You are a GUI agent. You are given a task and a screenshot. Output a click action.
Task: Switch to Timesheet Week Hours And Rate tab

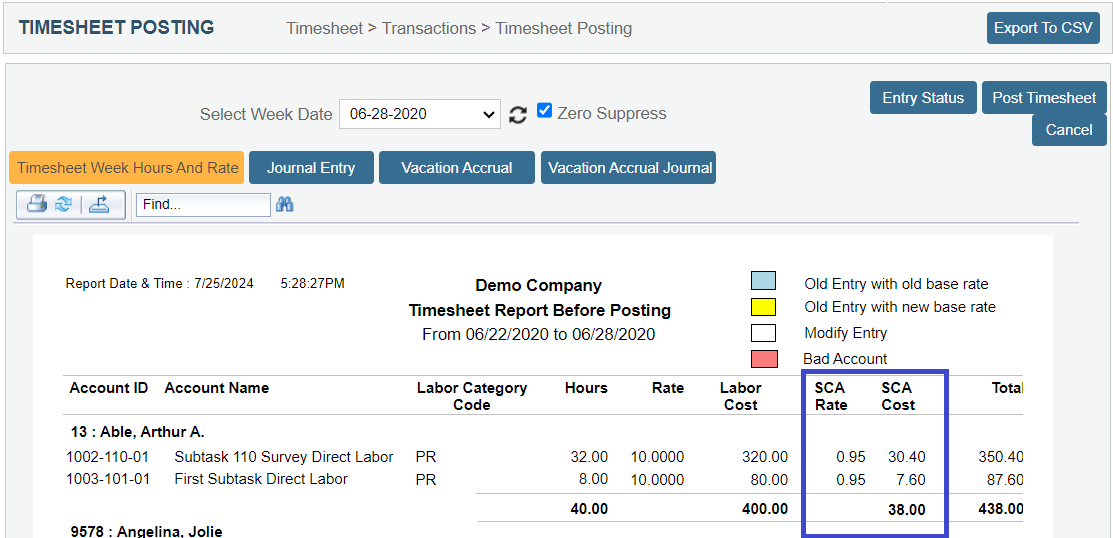pyautogui.click(x=127, y=168)
